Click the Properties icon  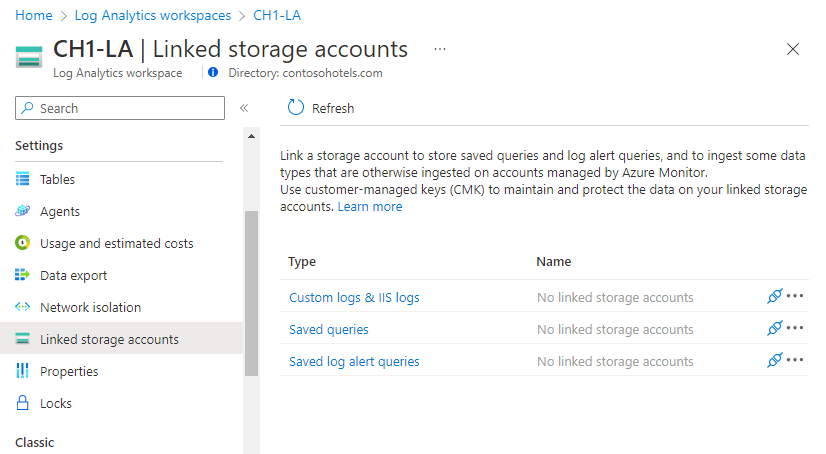(x=22, y=371)
